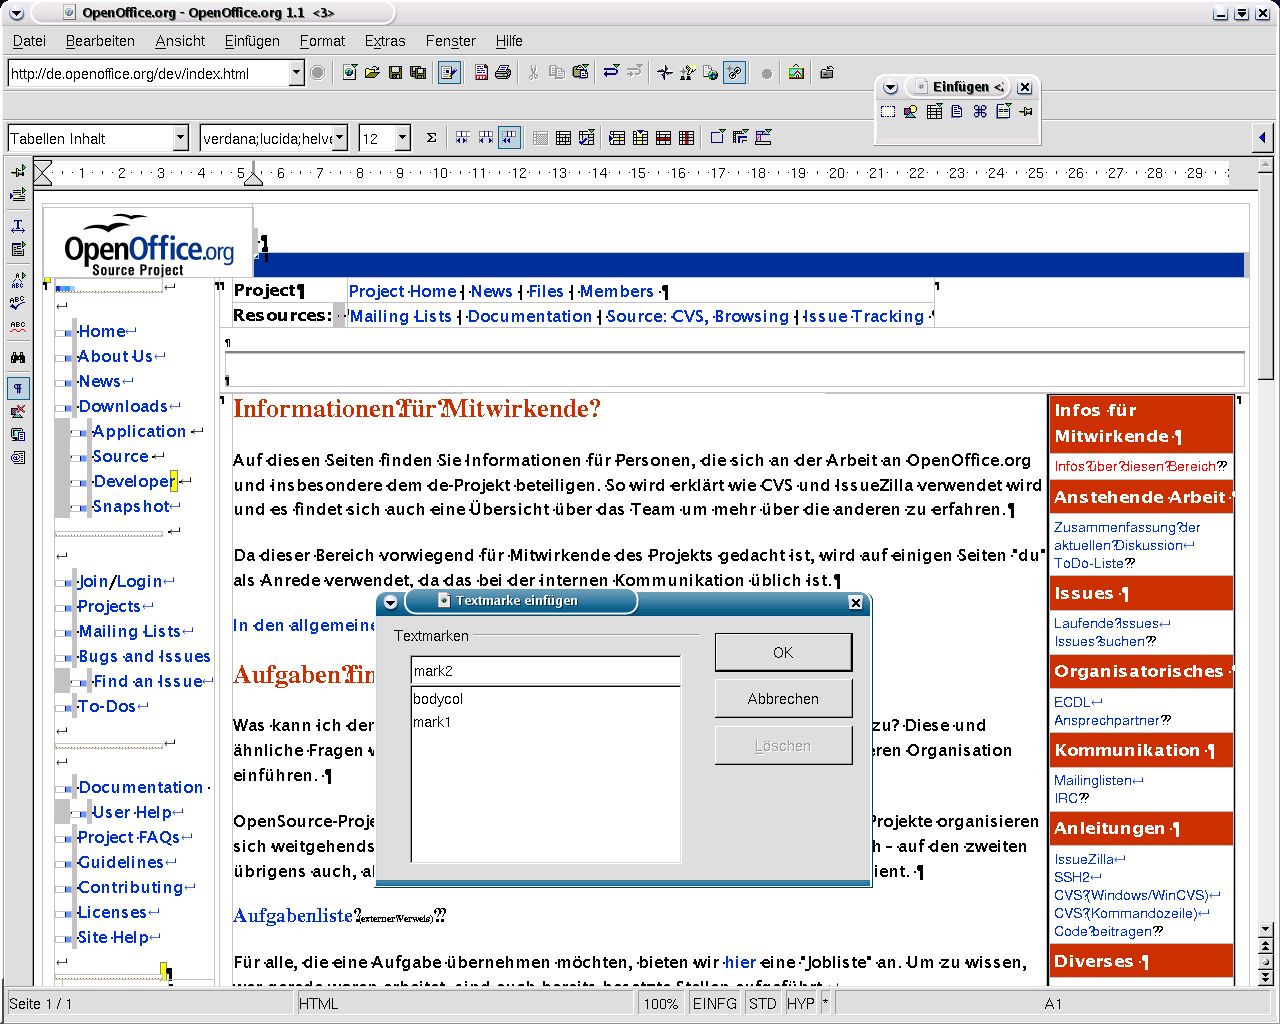Open the font size dropdown

tap(402, 138)
